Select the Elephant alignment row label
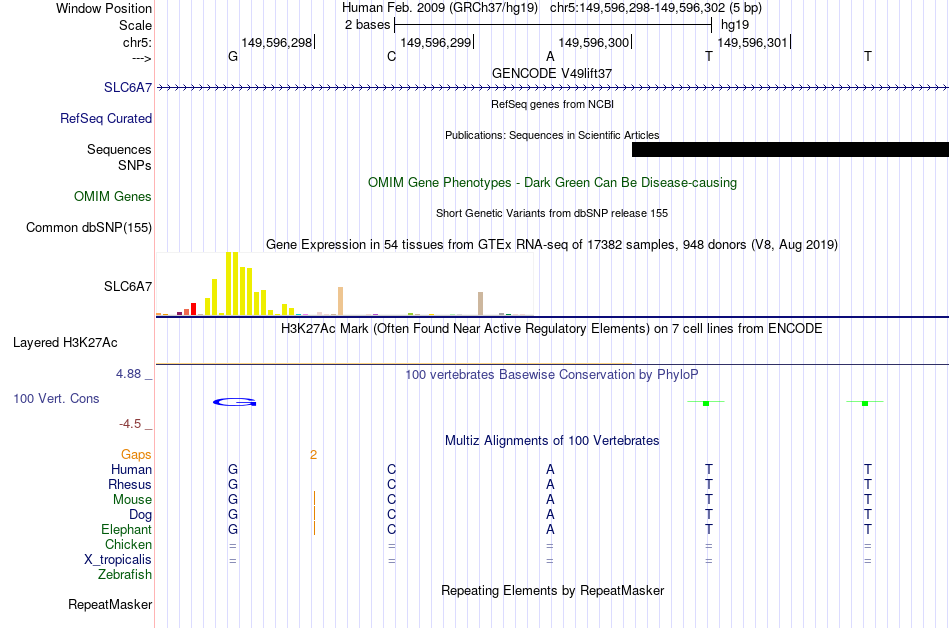 (x=126, y=529)
